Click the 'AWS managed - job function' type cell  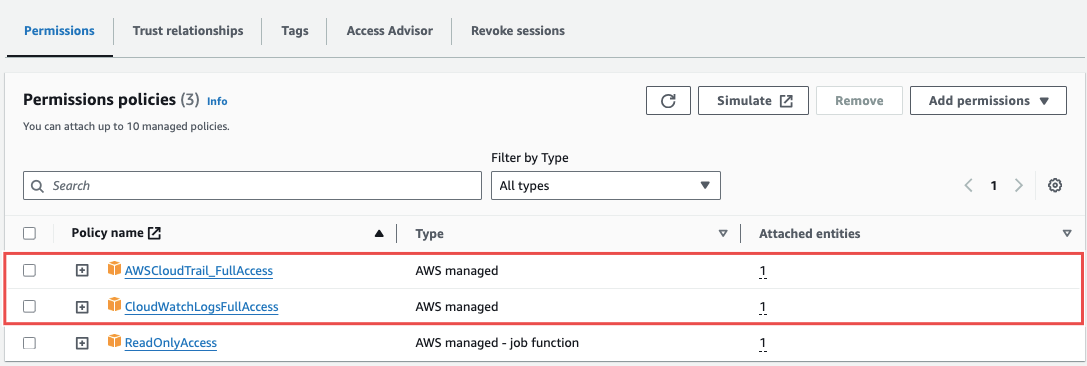click(x=496, y=342)
